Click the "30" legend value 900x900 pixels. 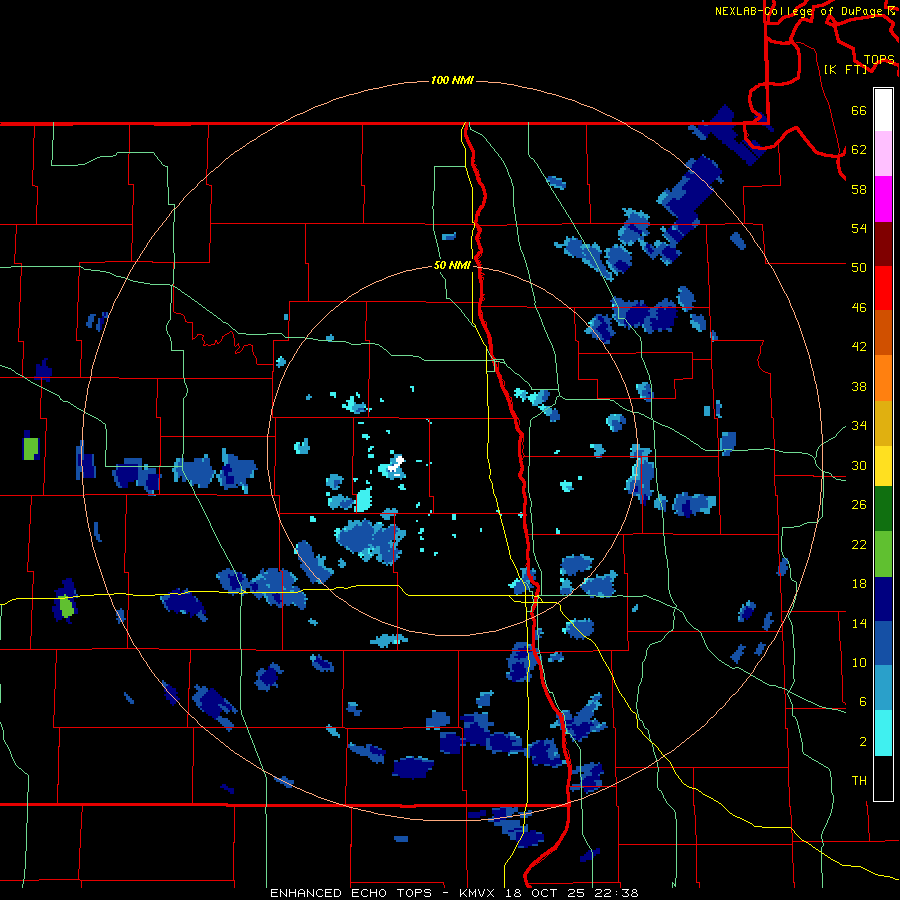point(859,465)
